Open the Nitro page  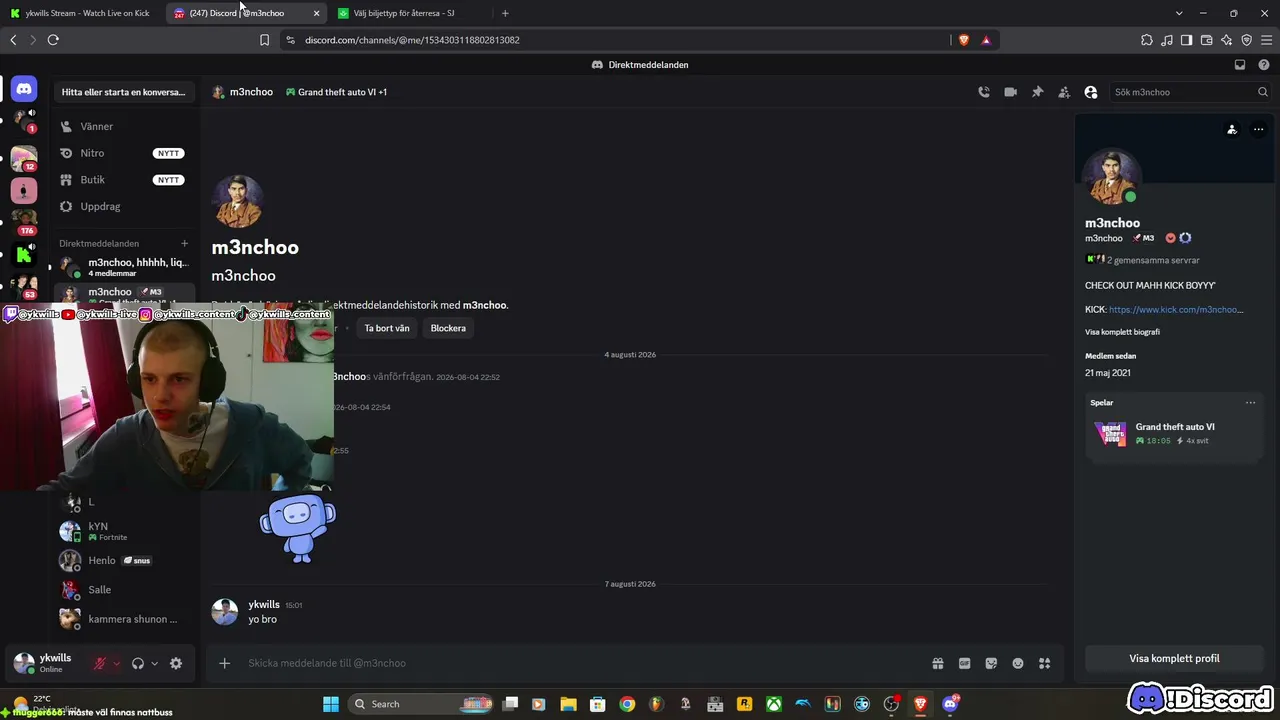coord(124,153)
